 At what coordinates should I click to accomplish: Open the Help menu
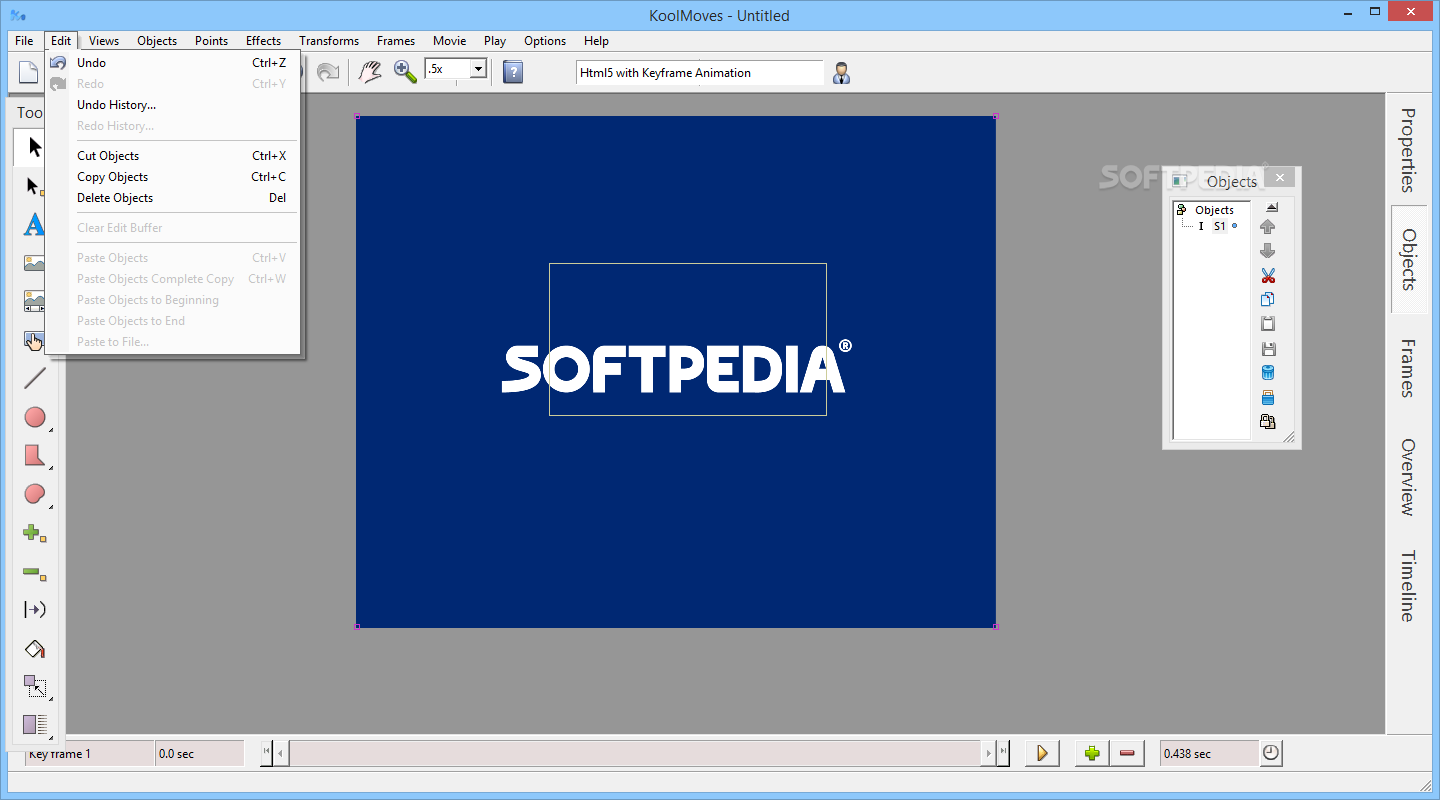click(x=596, y=41)
